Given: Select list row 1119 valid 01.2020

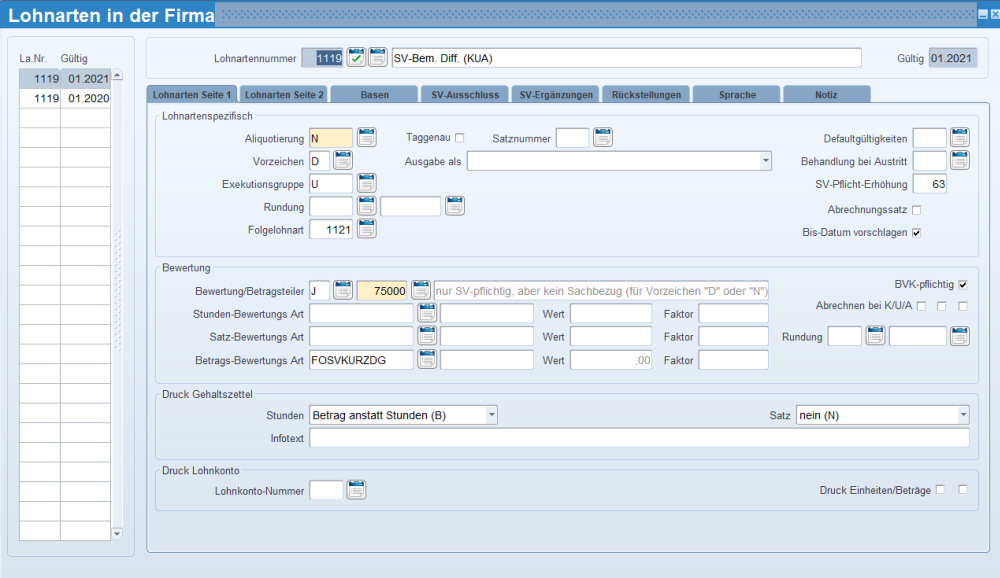Looking at the screenshot, I should coord(65,98).
